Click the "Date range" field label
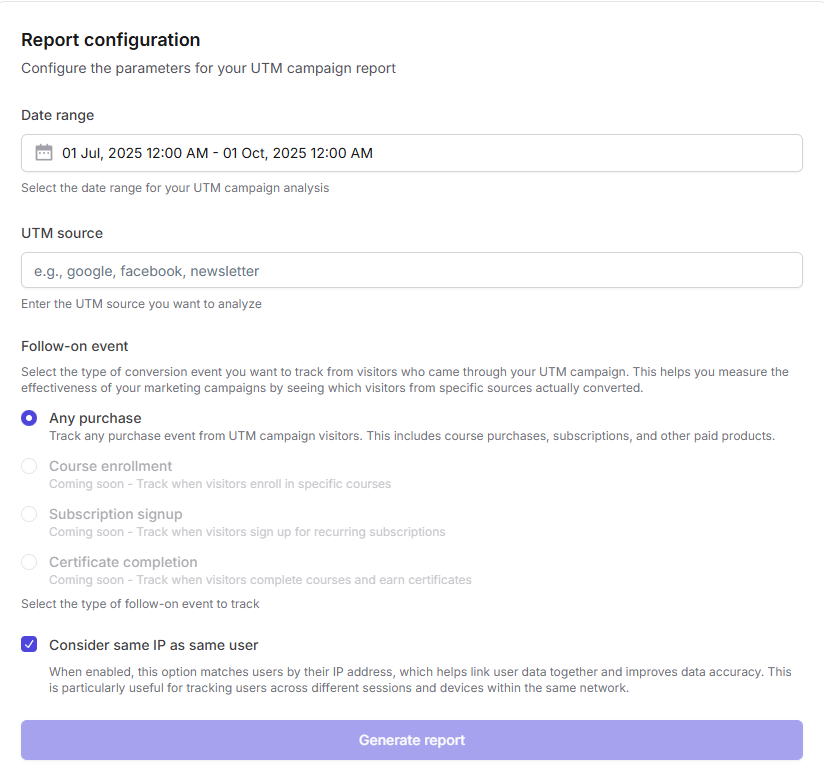The image size is (824, 783). point(58,115)
